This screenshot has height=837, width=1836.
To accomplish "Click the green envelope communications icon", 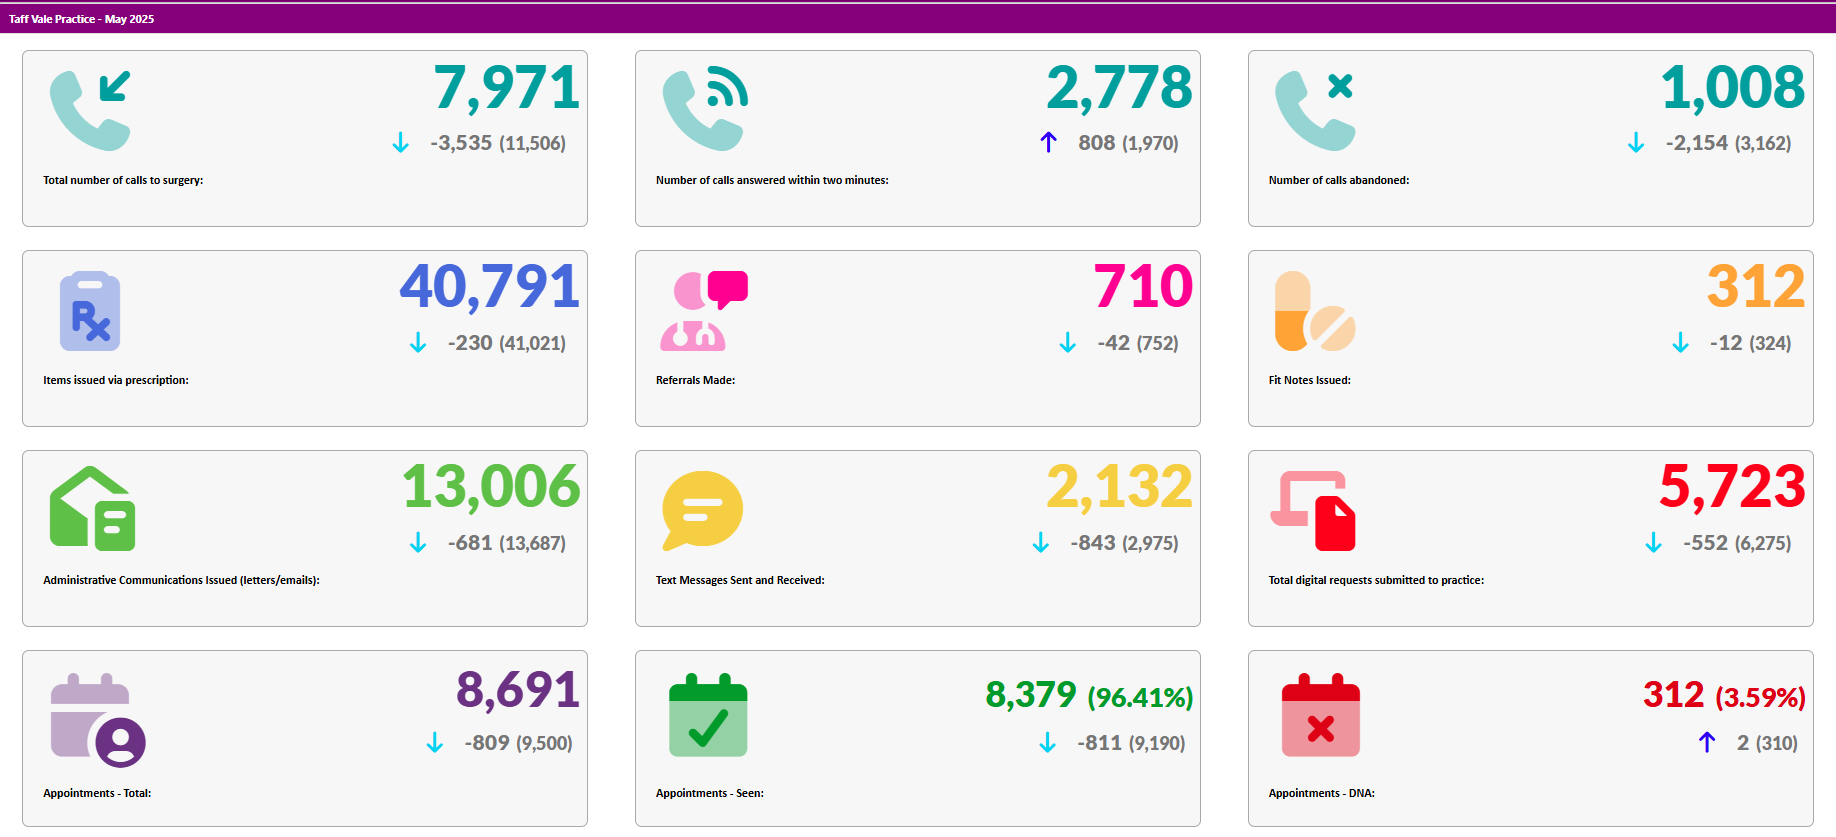I will tap(92, 509).
